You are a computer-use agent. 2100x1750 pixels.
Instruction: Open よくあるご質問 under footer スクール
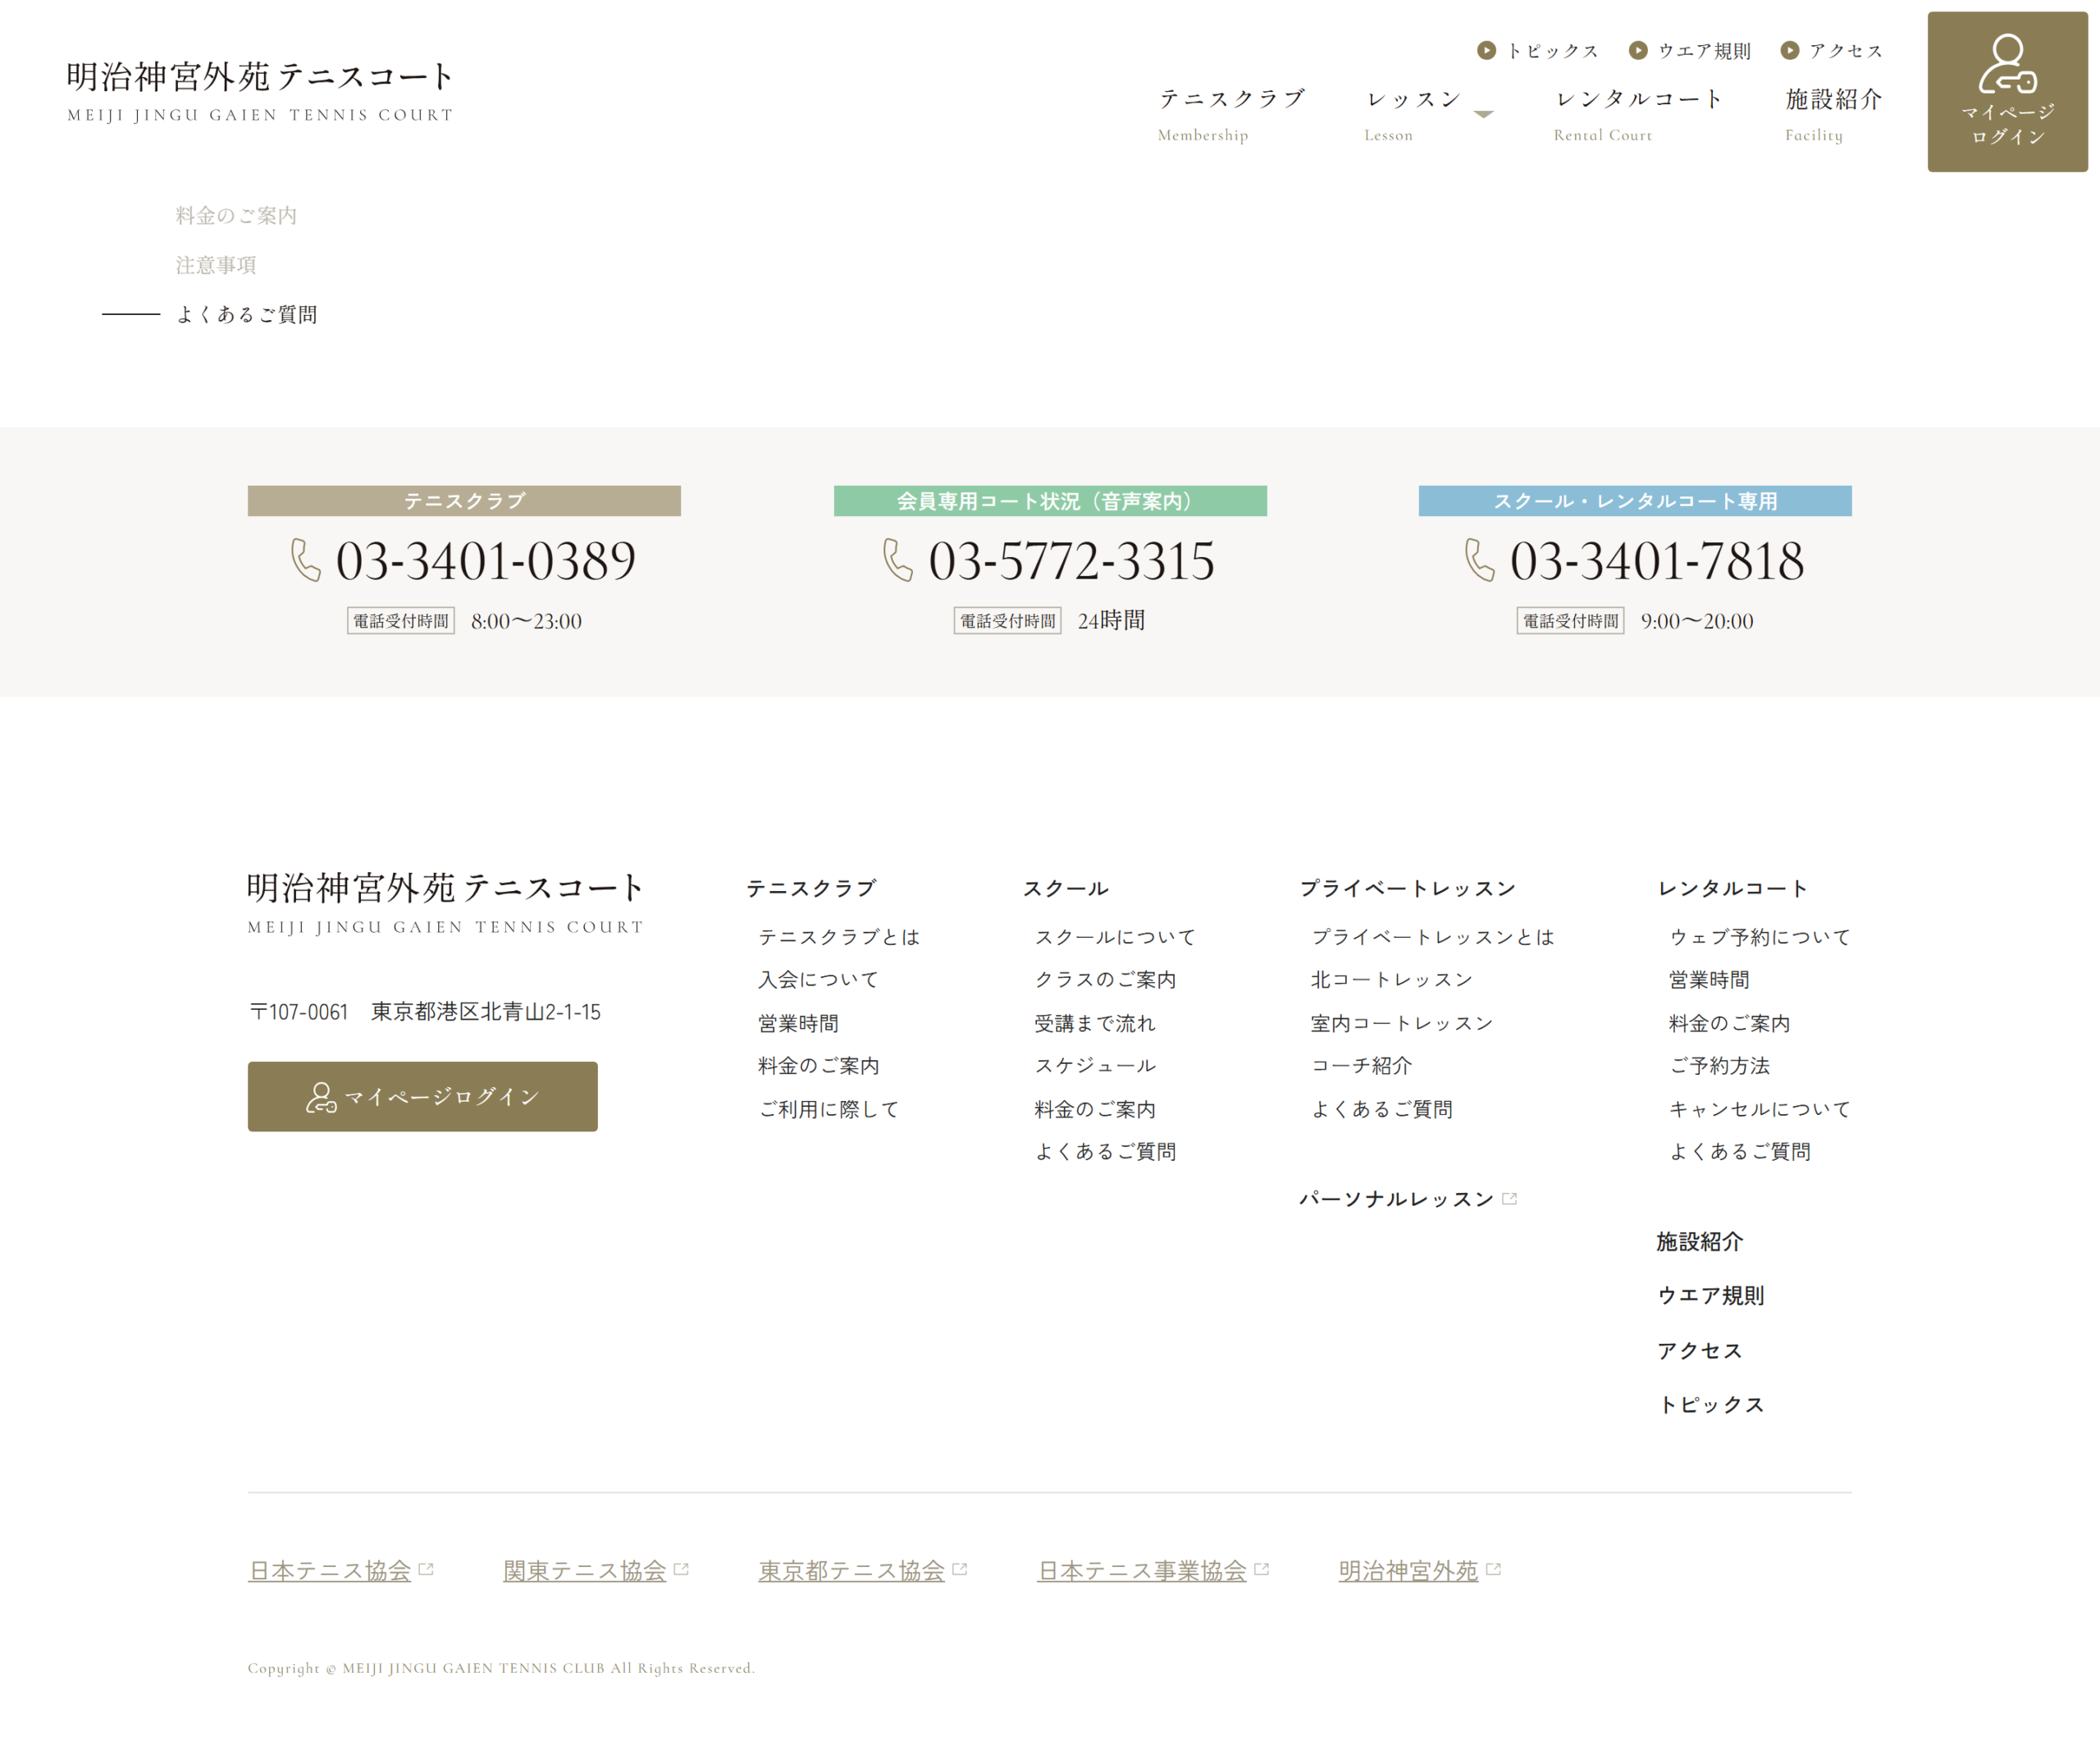click(1105, 1151)
